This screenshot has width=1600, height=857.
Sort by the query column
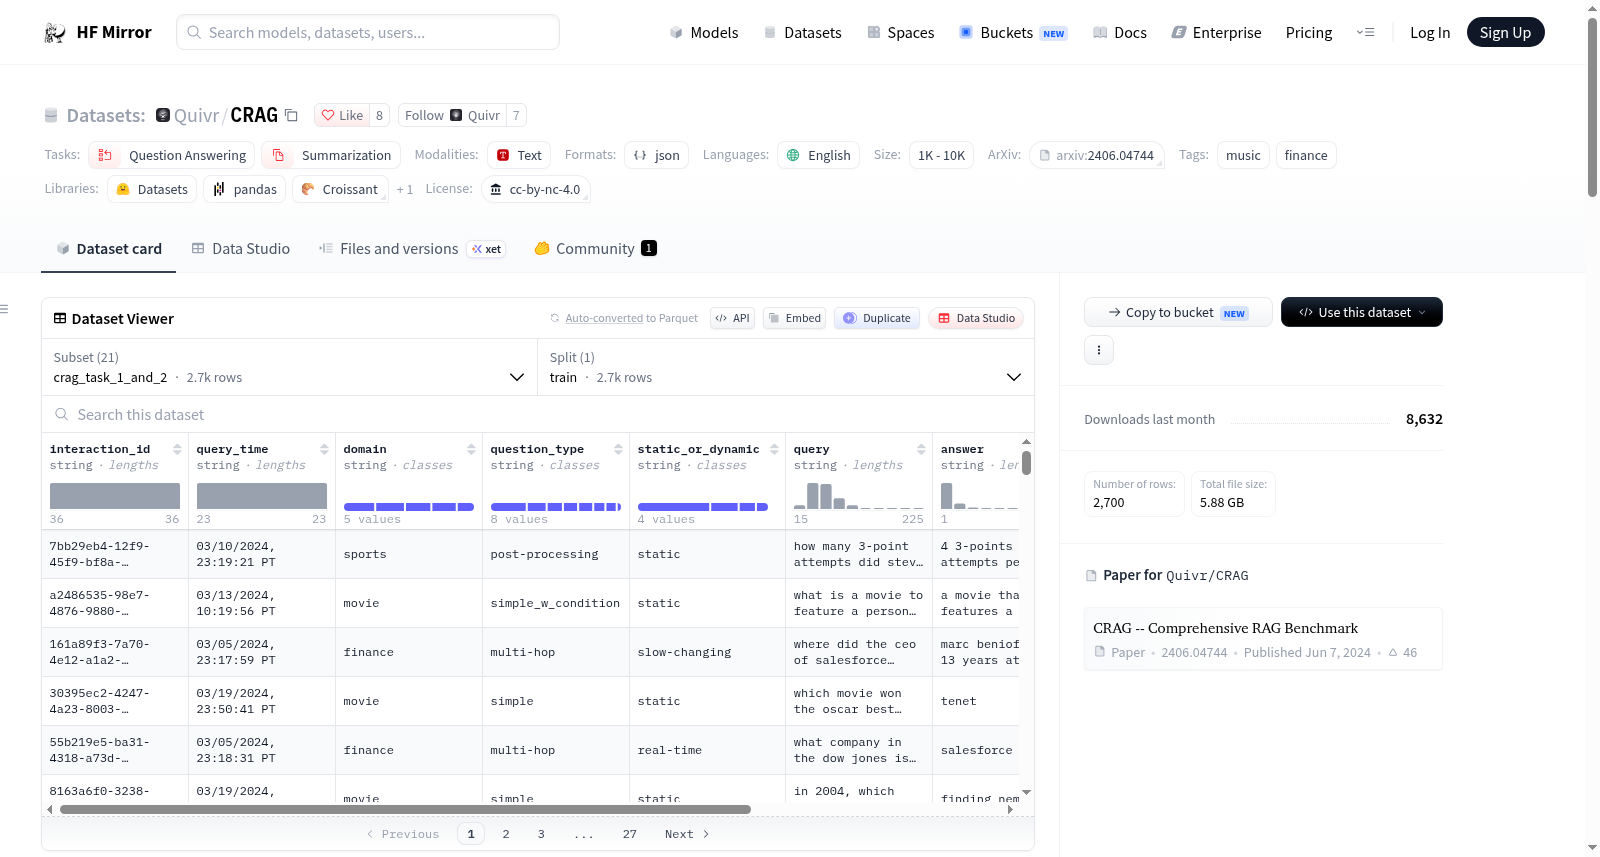(921, 449)
